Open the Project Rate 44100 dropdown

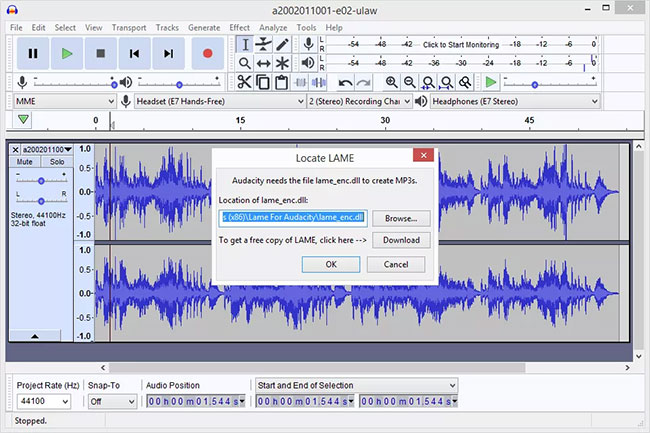tap(44, 401)
